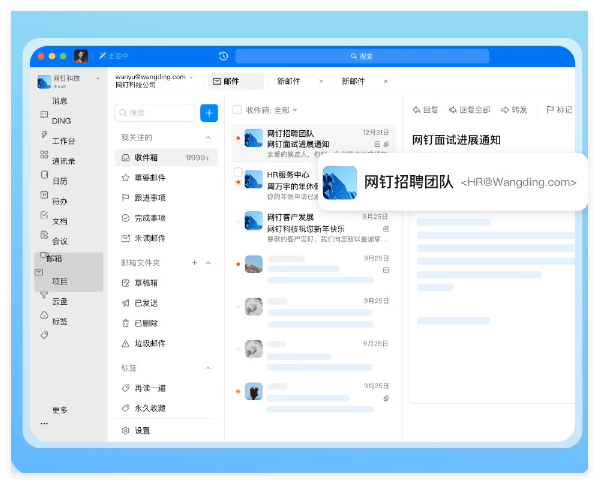Click 网钉招聘团队 avatar in sender popup card

340,183
